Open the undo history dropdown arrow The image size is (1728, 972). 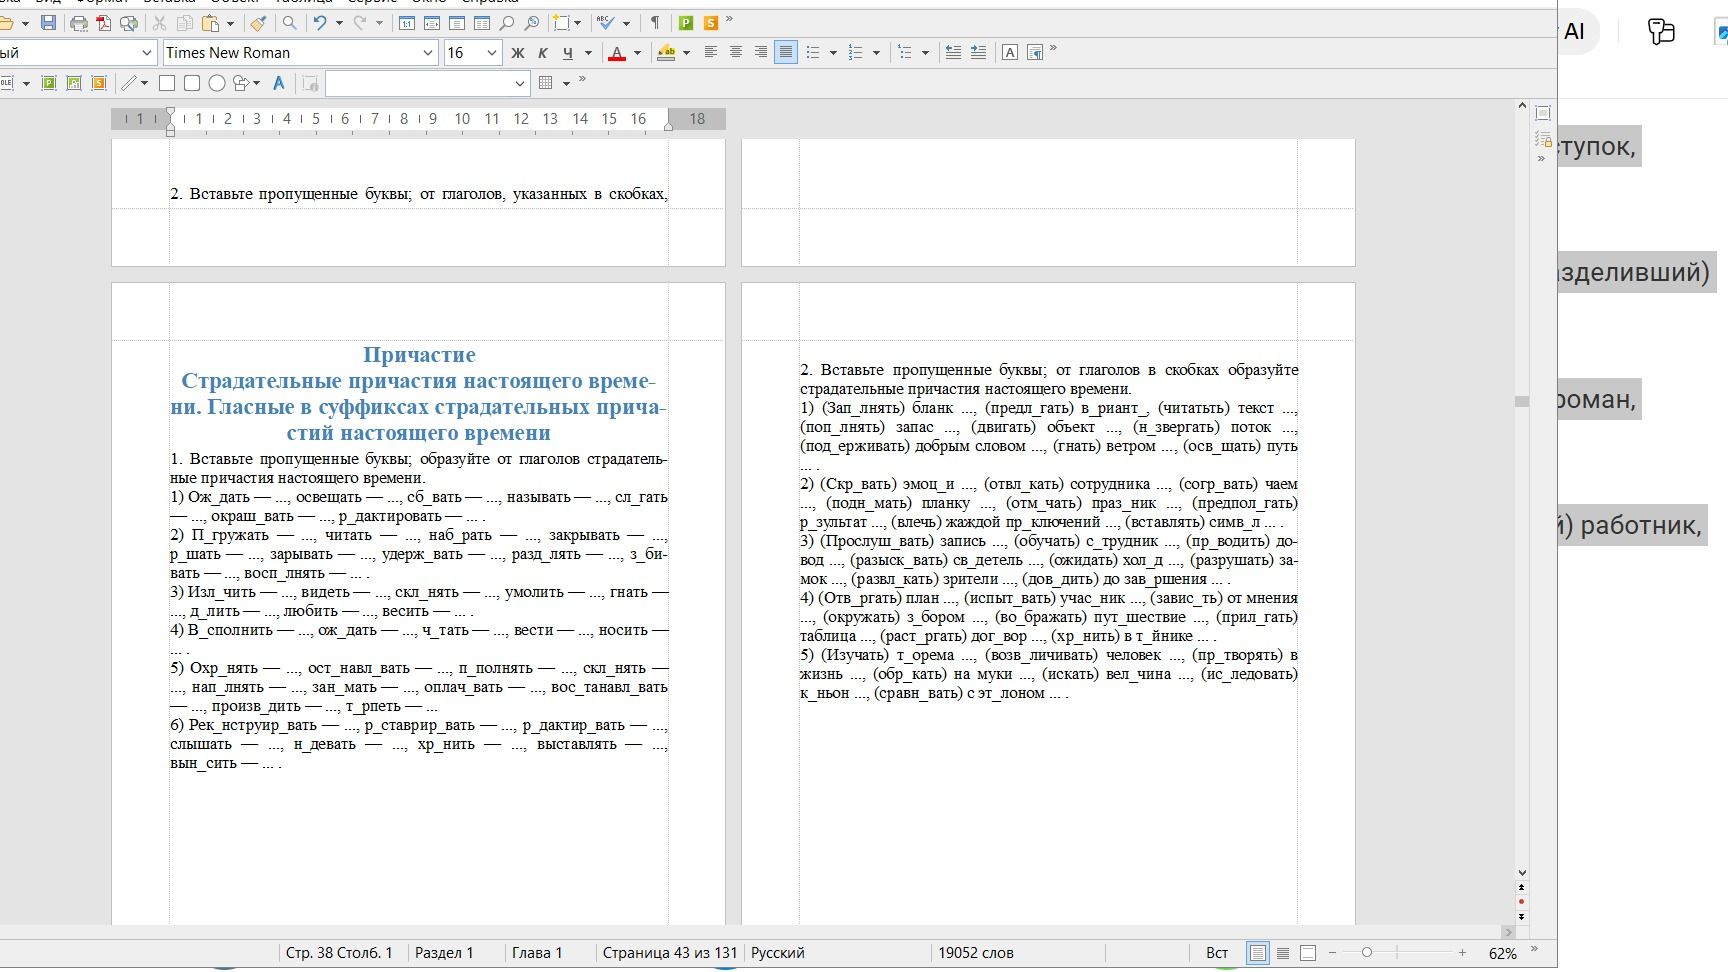(339, 23)
